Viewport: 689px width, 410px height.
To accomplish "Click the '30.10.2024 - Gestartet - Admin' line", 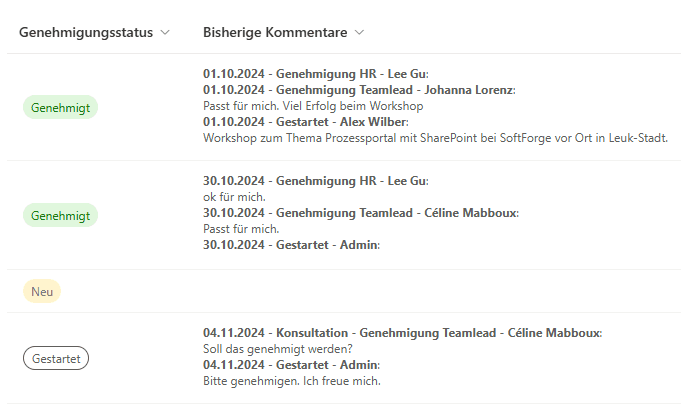I will pos(291,245).
